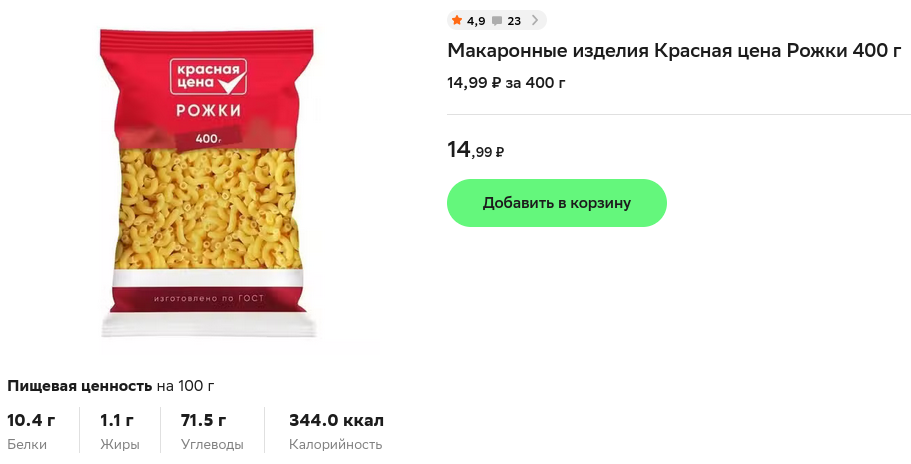
Task: Click the gray comments bubble icon
Action: [497, 20]
